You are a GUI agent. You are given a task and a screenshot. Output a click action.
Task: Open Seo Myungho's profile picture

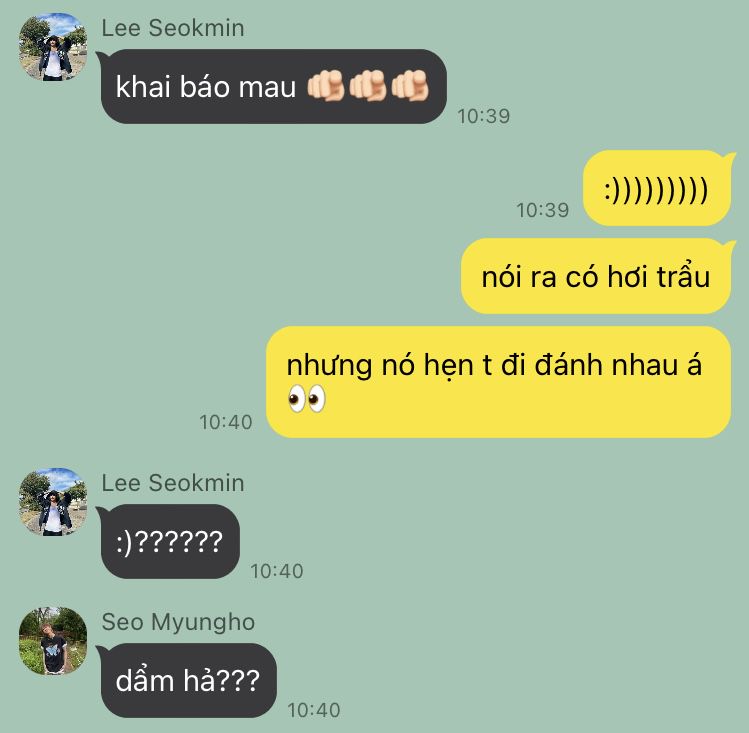click(x=53, y=641)
